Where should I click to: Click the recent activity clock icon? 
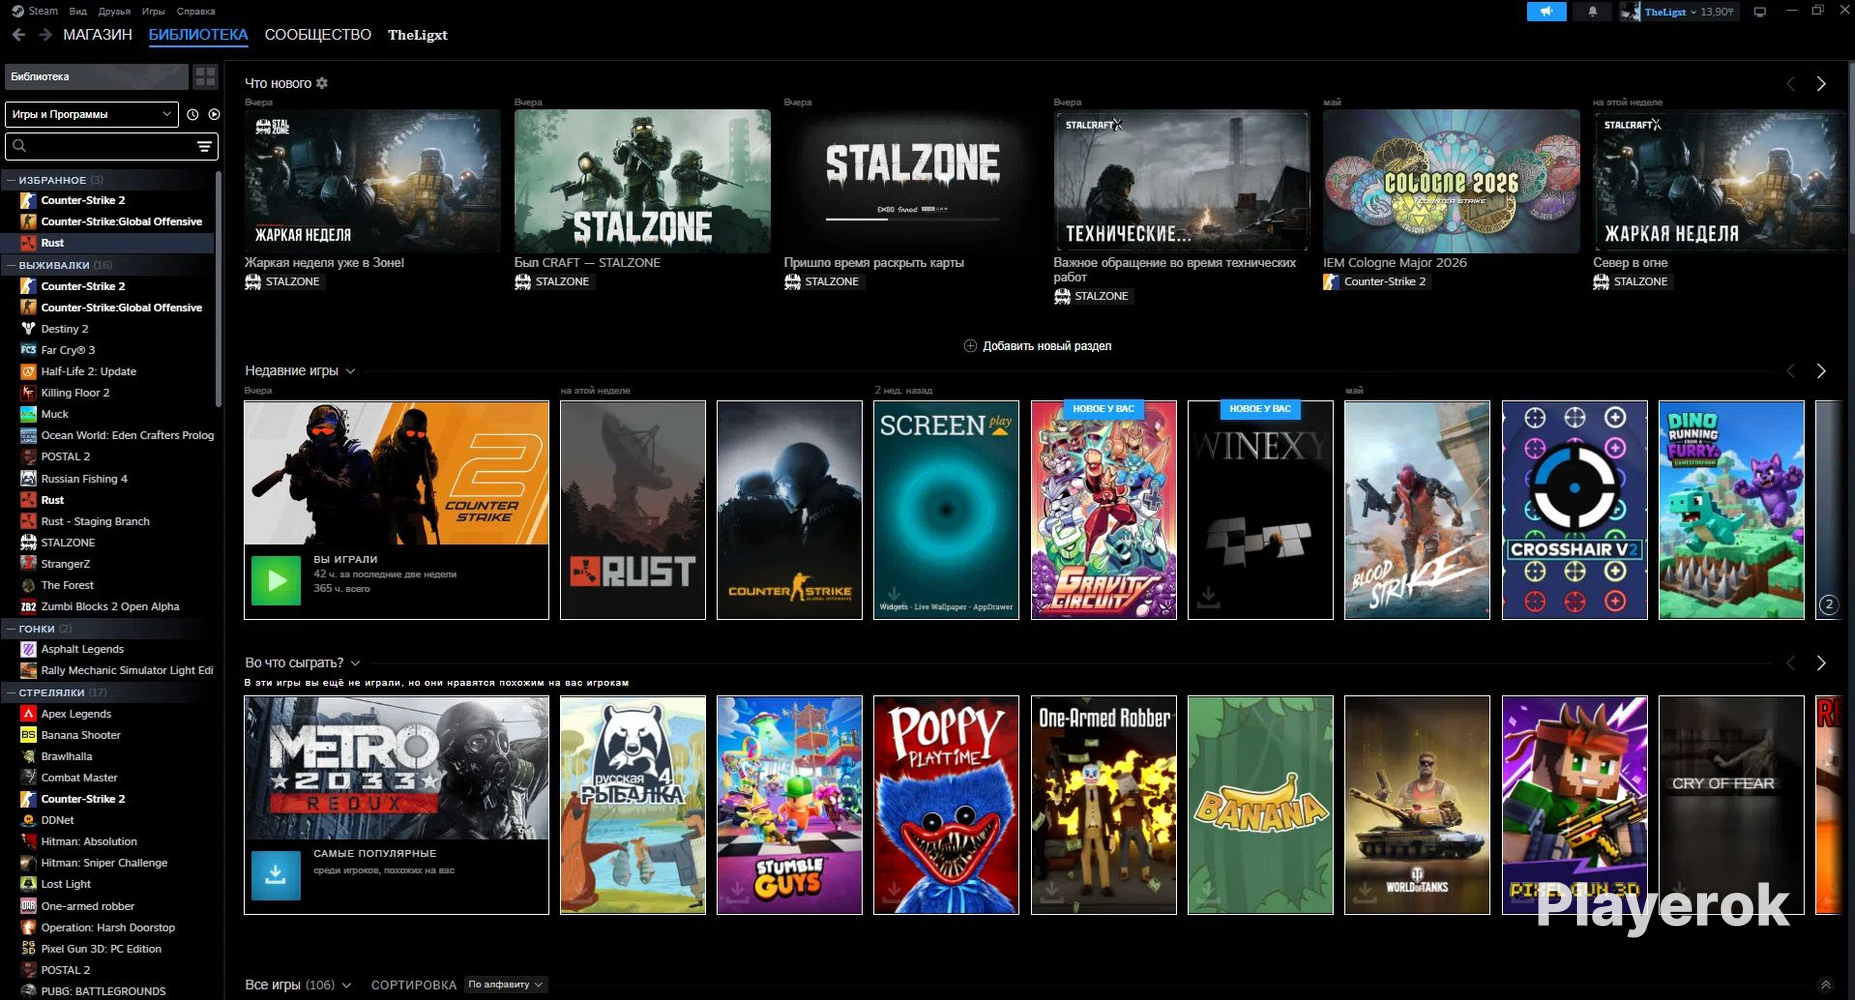(x=193, y=115)
